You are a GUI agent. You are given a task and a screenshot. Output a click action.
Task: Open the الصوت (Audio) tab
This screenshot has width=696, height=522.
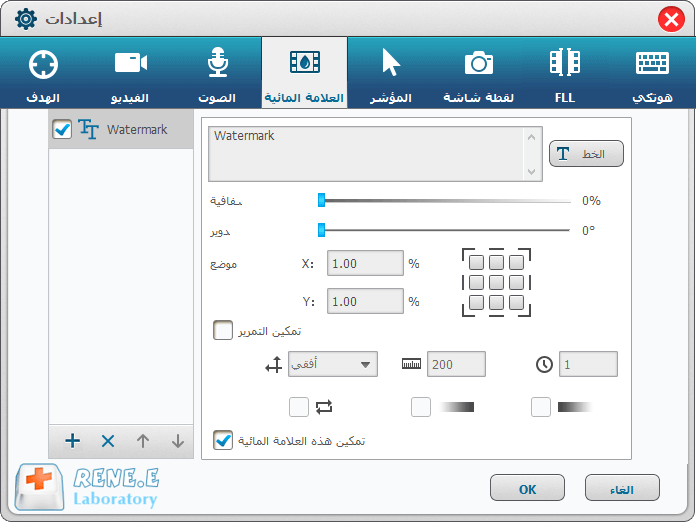(217, 73)
